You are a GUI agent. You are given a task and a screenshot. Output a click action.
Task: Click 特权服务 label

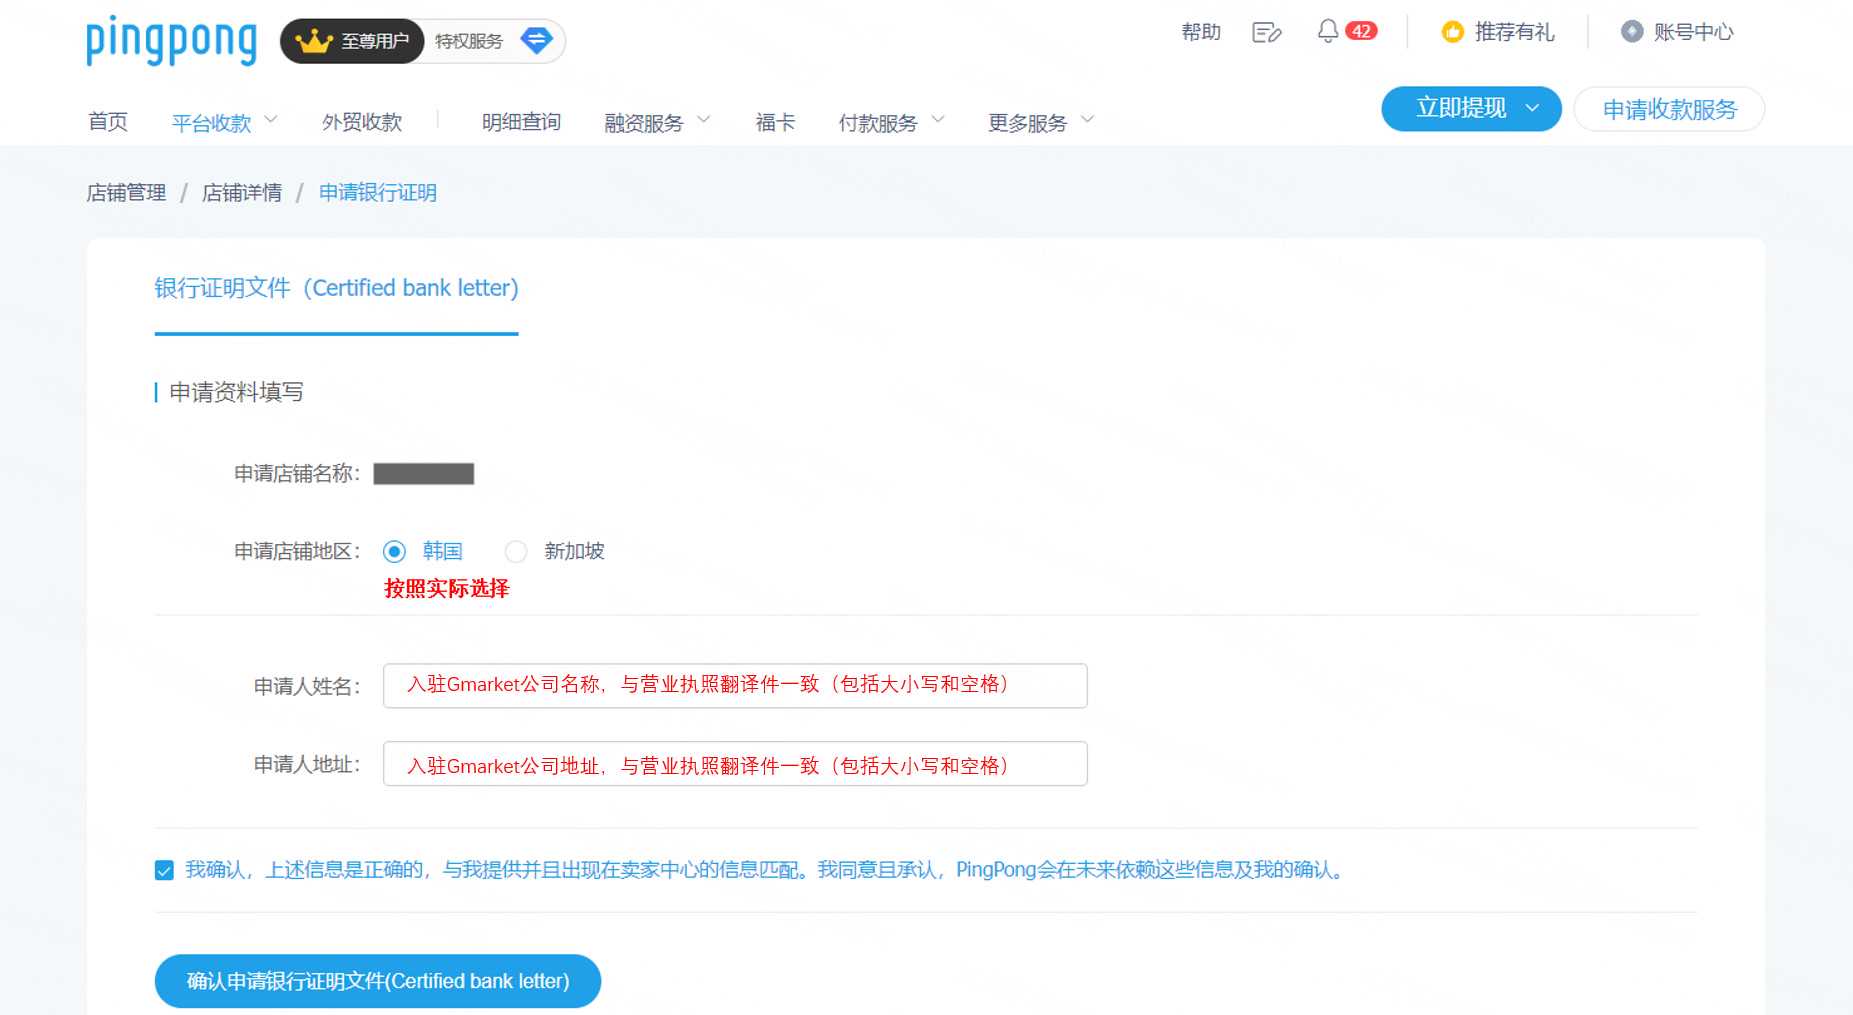(x=469, y=41)
